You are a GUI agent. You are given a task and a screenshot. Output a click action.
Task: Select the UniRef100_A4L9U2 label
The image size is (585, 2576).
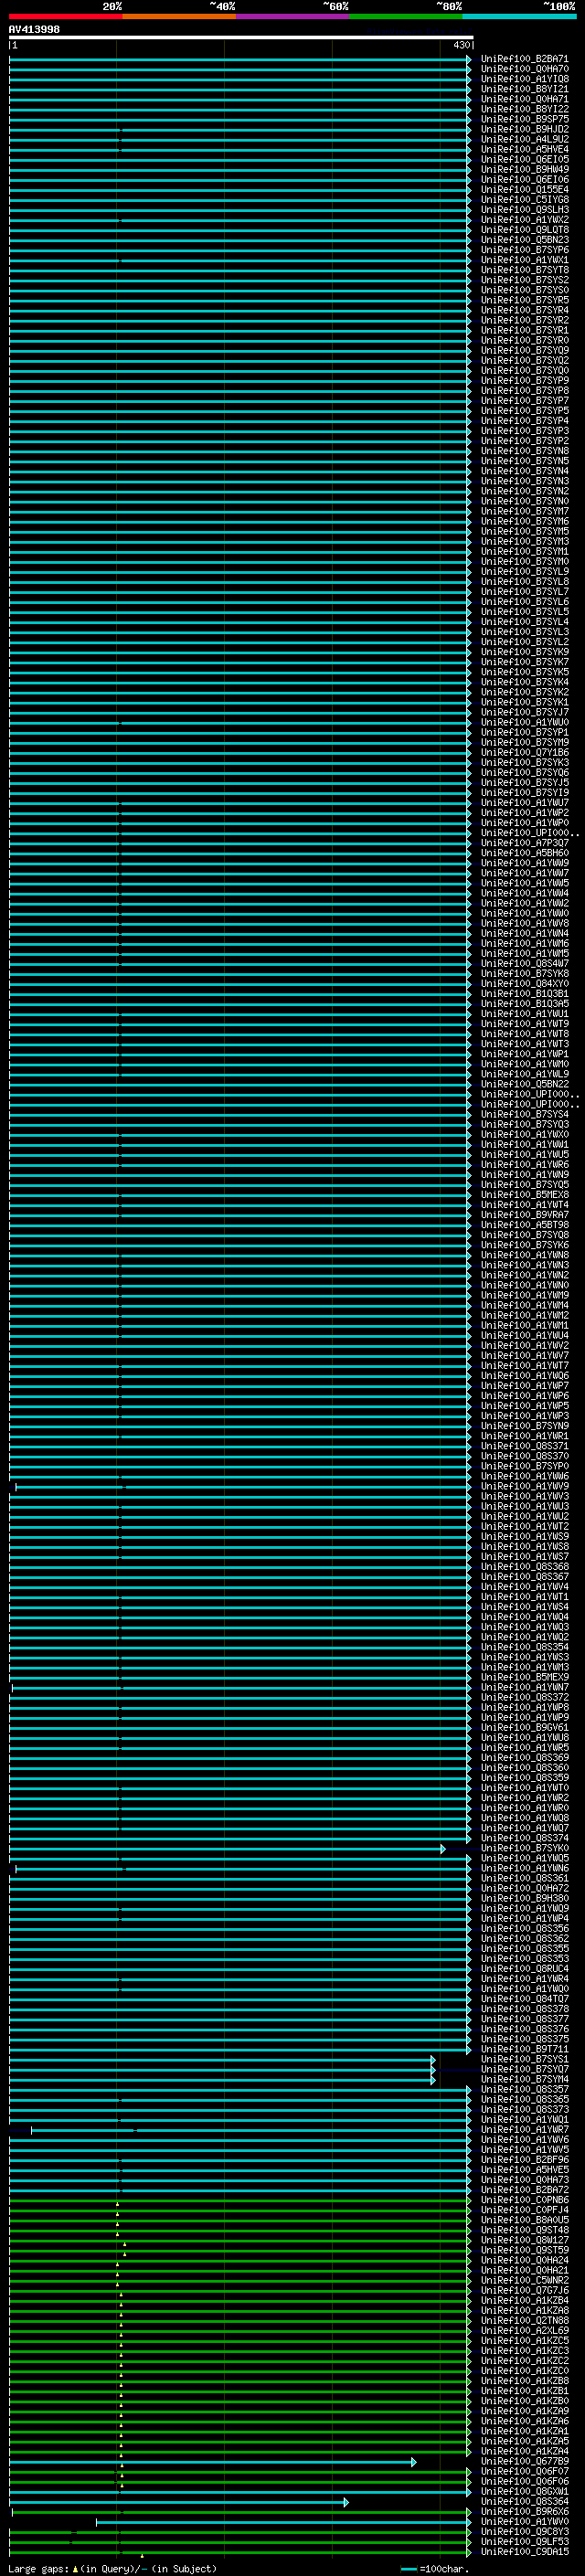click(525, 139)
